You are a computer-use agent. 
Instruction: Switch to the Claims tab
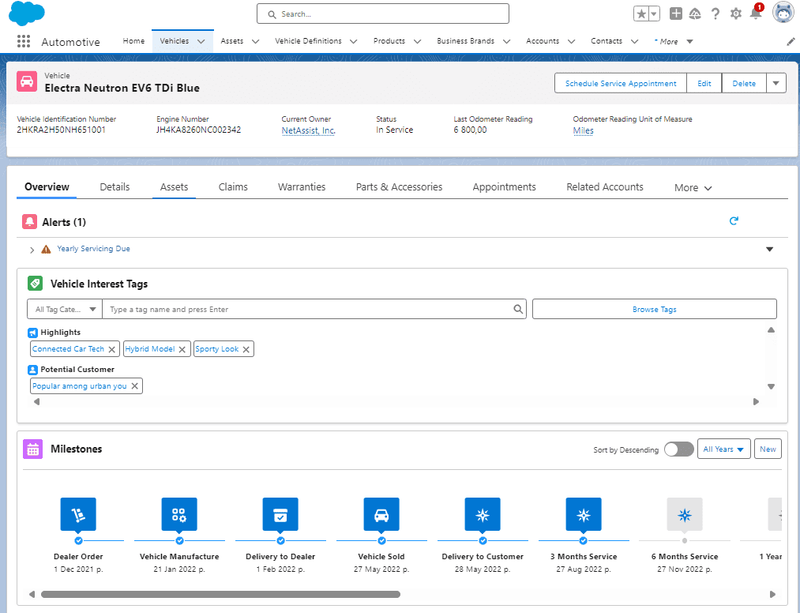[233, 187]
